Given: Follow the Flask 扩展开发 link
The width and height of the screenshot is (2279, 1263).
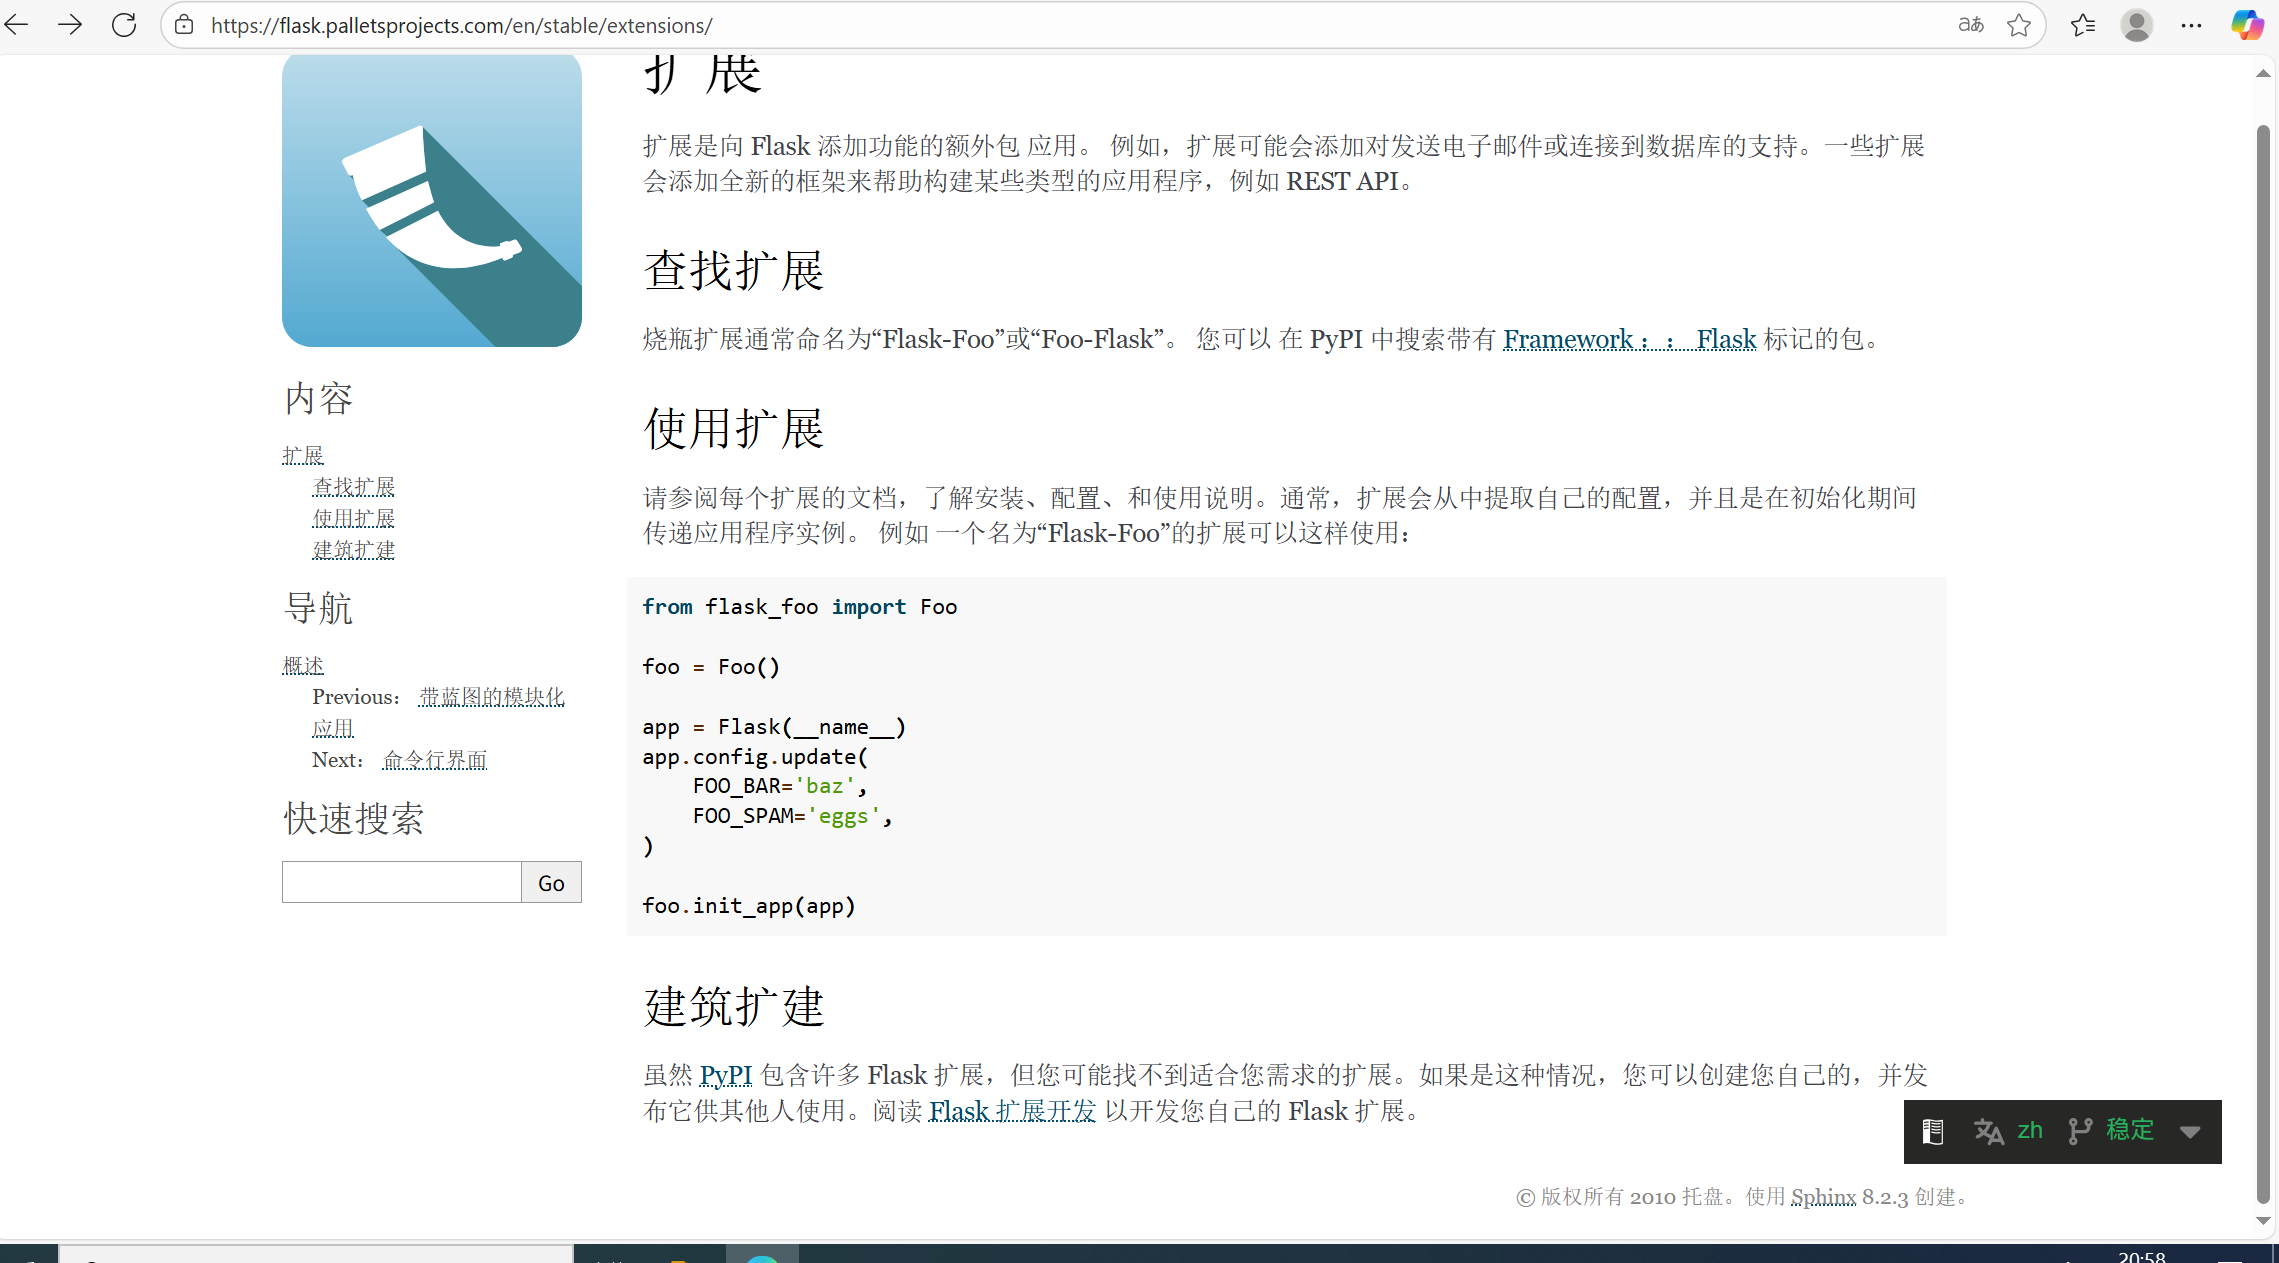Looking at the screenshot, I should pos(1012,1111).
